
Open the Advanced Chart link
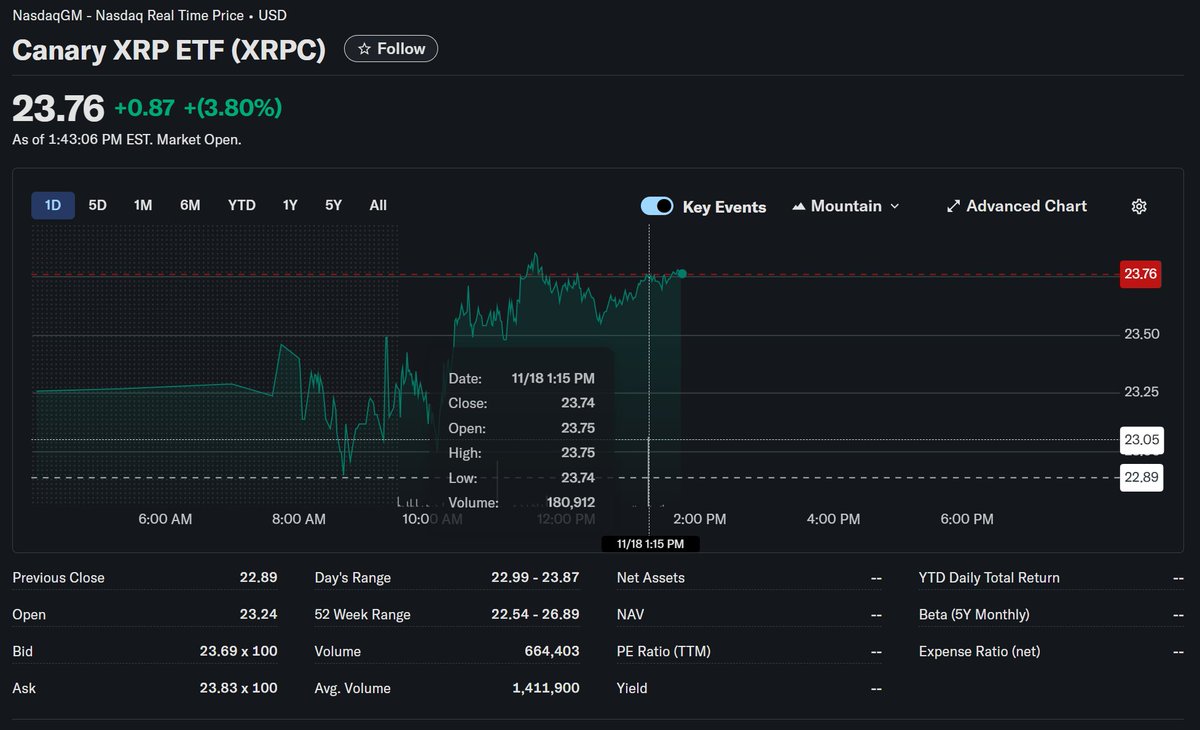pos(1026,206)
